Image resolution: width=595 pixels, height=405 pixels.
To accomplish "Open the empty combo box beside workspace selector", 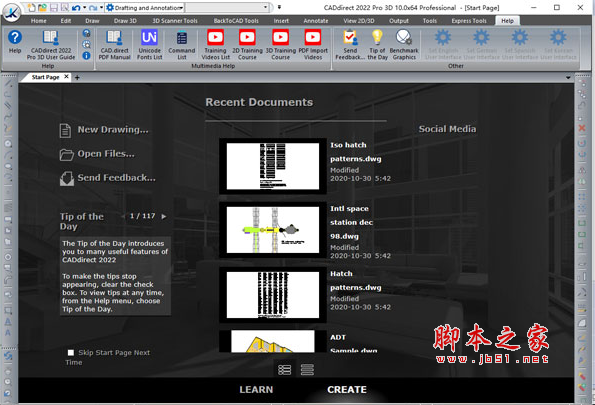I will point(227,8).
